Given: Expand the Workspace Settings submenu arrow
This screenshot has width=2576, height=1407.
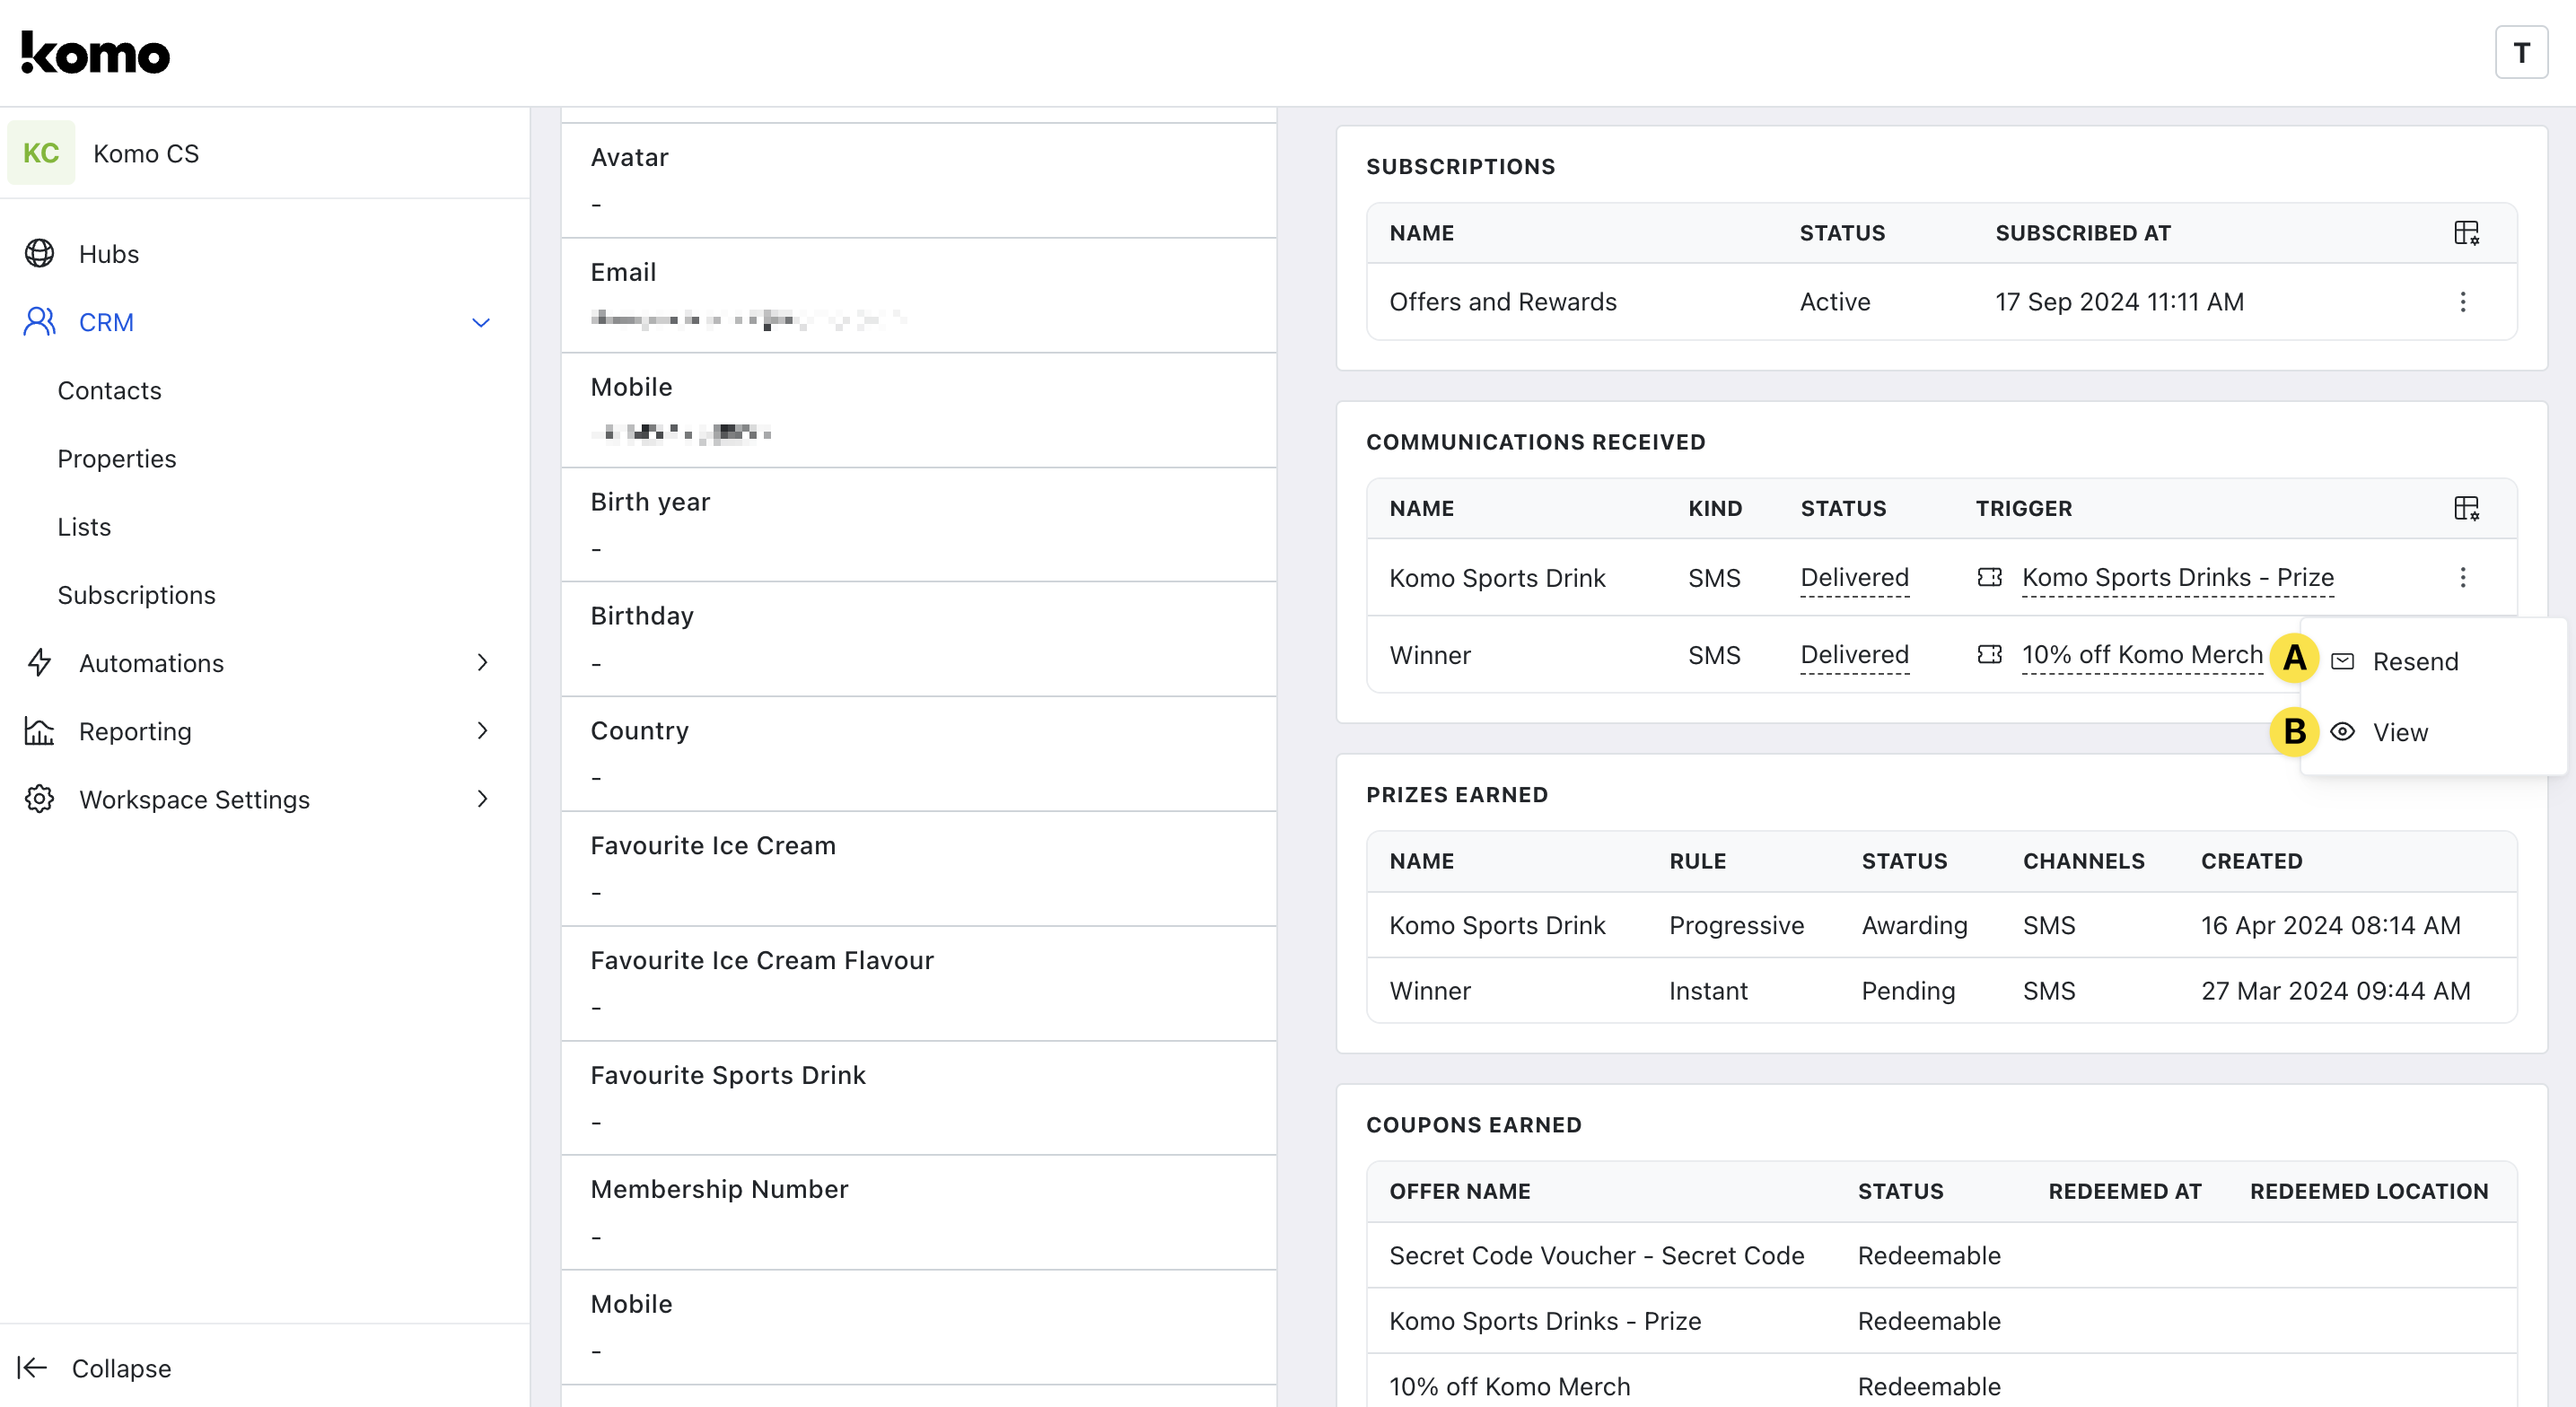Looking at the screenshot, I should point(483,799).
